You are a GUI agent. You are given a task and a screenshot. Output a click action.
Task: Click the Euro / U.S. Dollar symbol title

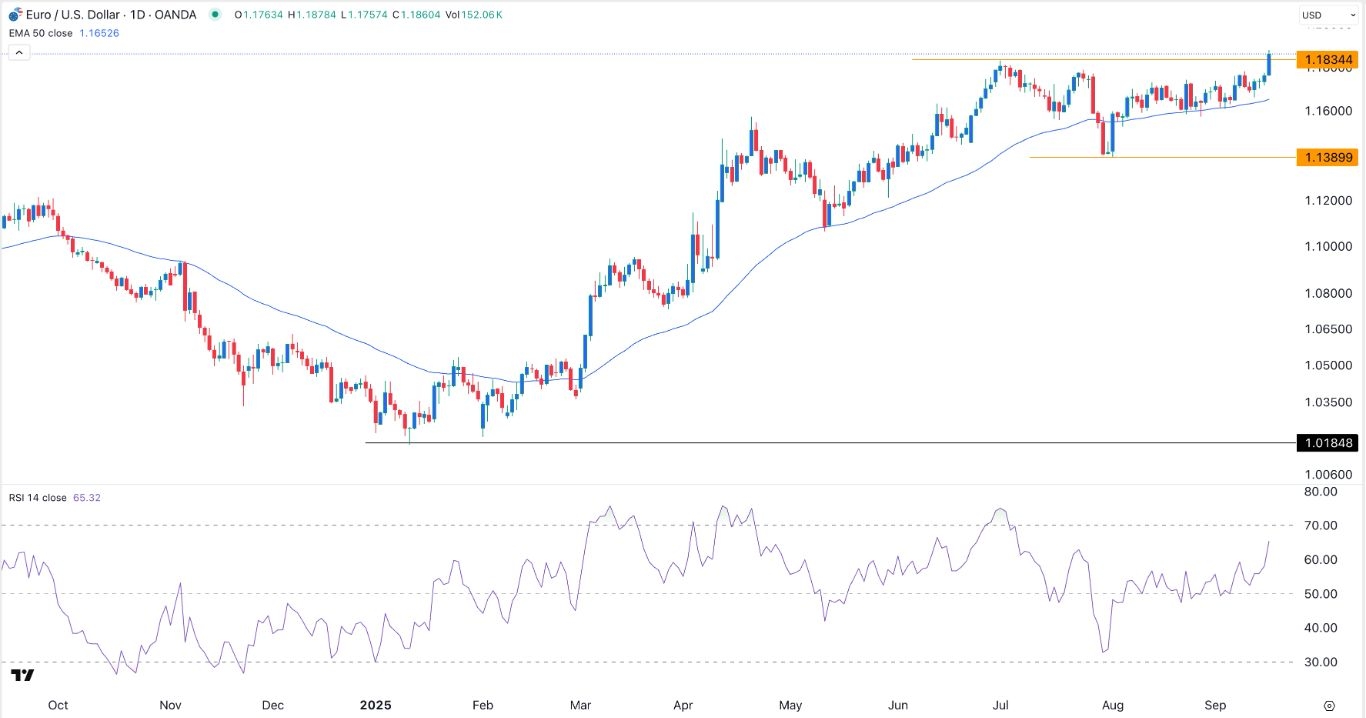coord(73,14)
